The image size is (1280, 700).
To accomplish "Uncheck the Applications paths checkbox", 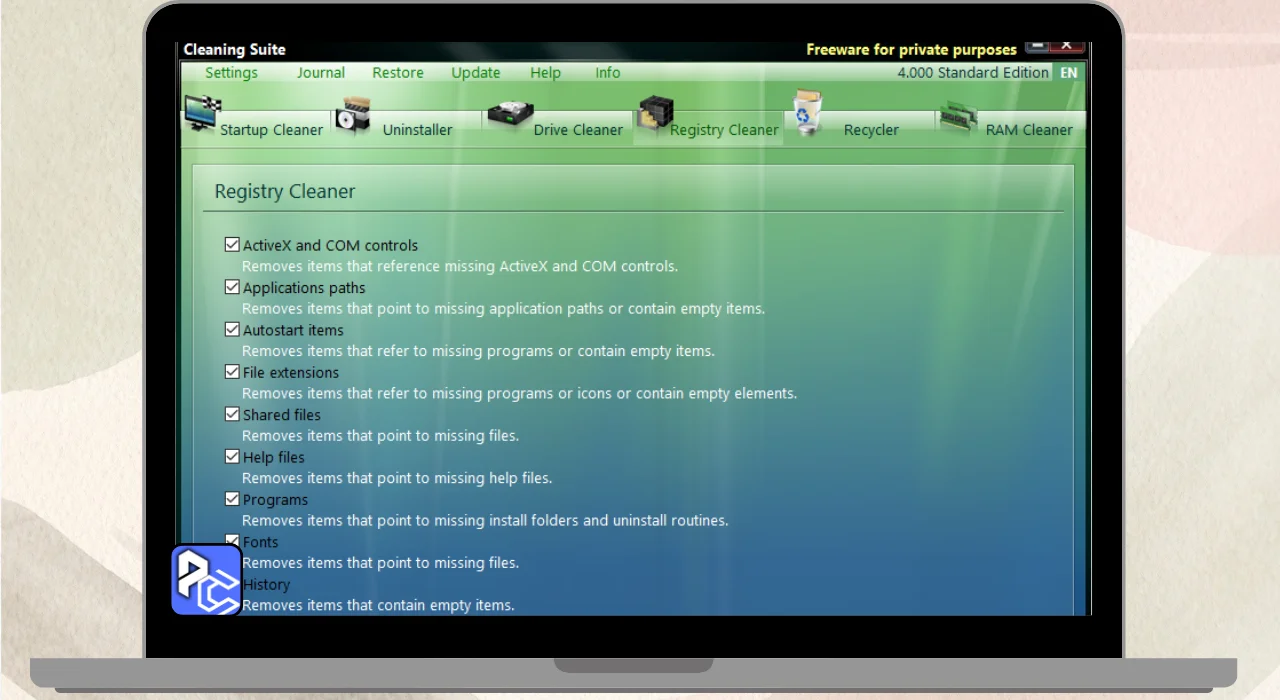I will point(232,286).
